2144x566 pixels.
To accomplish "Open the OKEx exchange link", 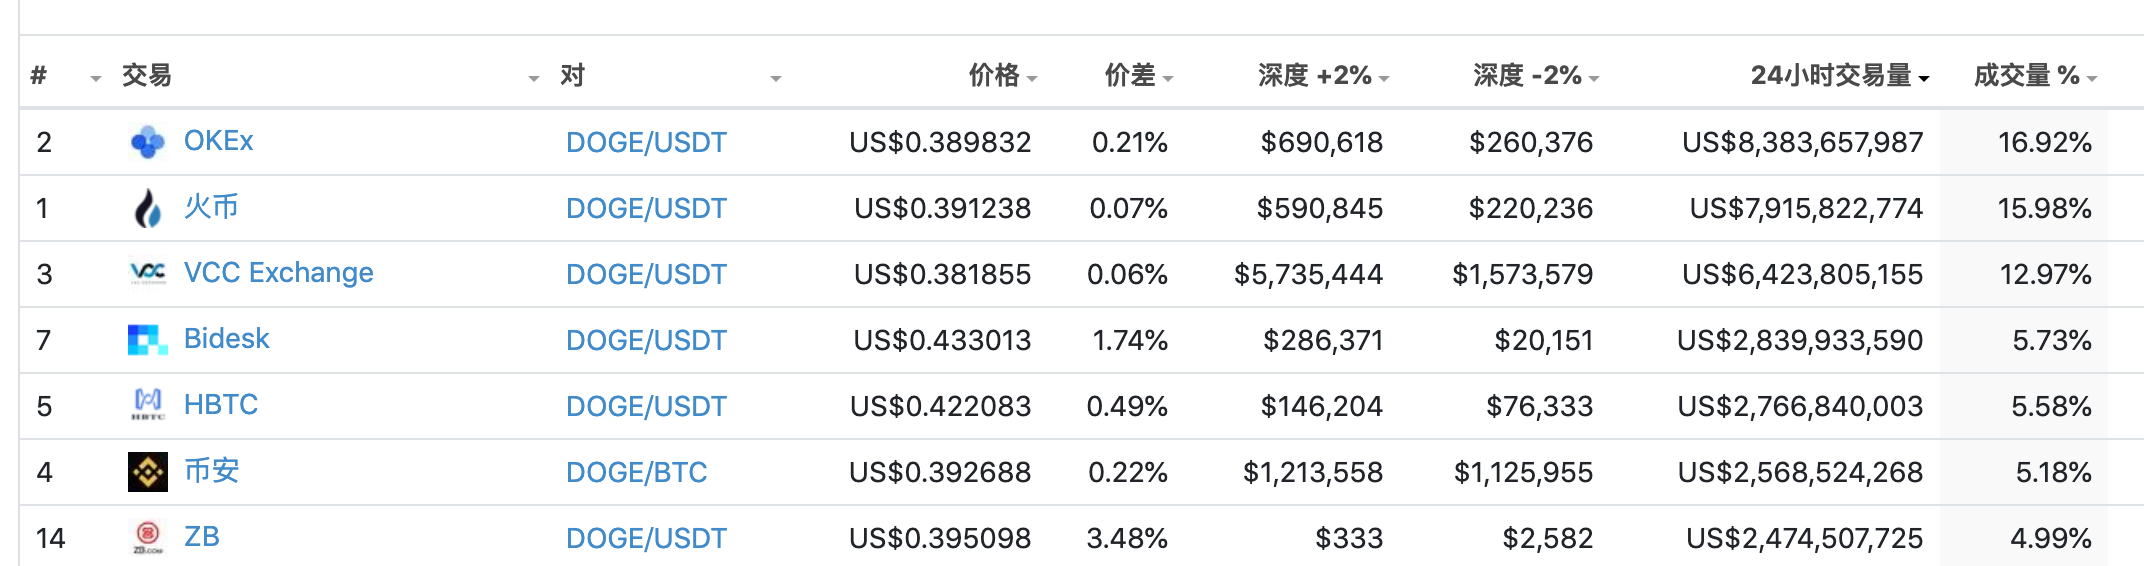I will point(218,141).
